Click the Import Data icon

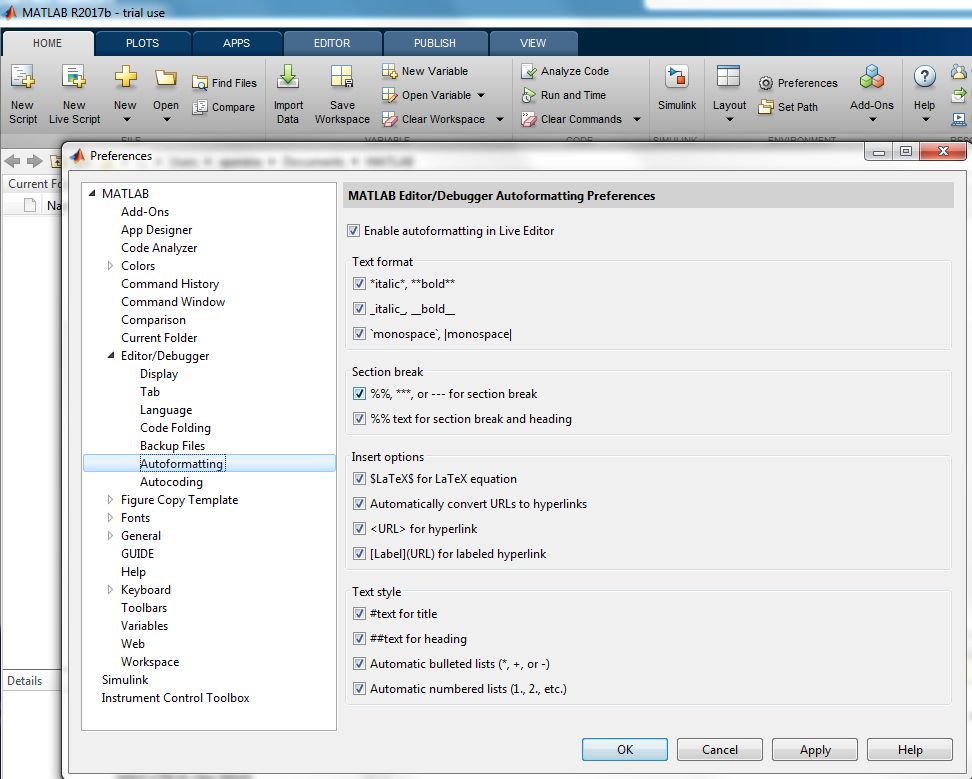pyautogui.click(x=288, y=77)
